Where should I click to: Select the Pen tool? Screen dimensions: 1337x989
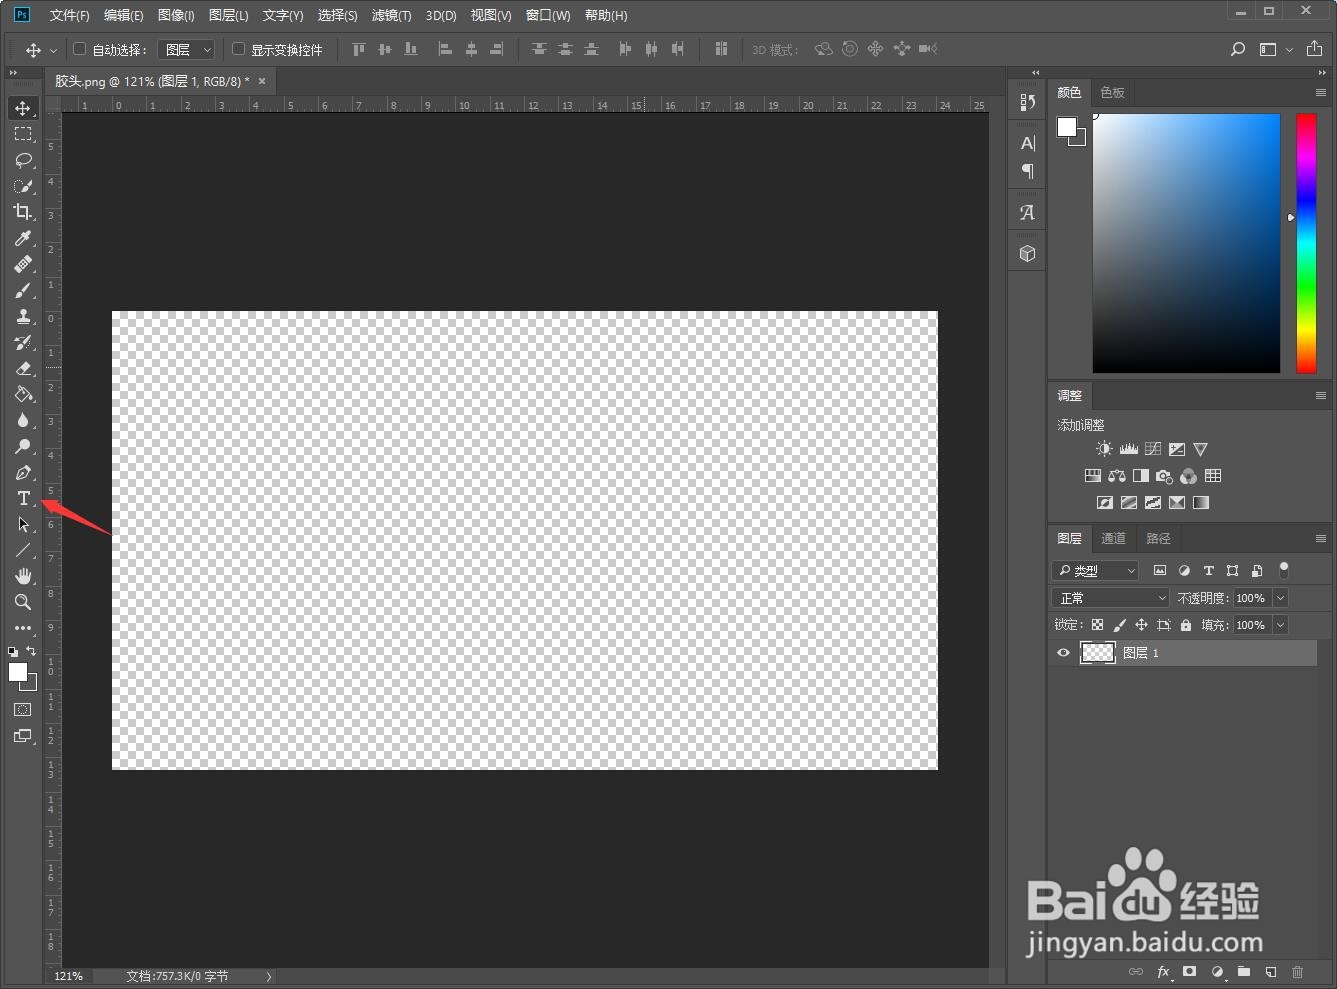[x=23, y=472]
